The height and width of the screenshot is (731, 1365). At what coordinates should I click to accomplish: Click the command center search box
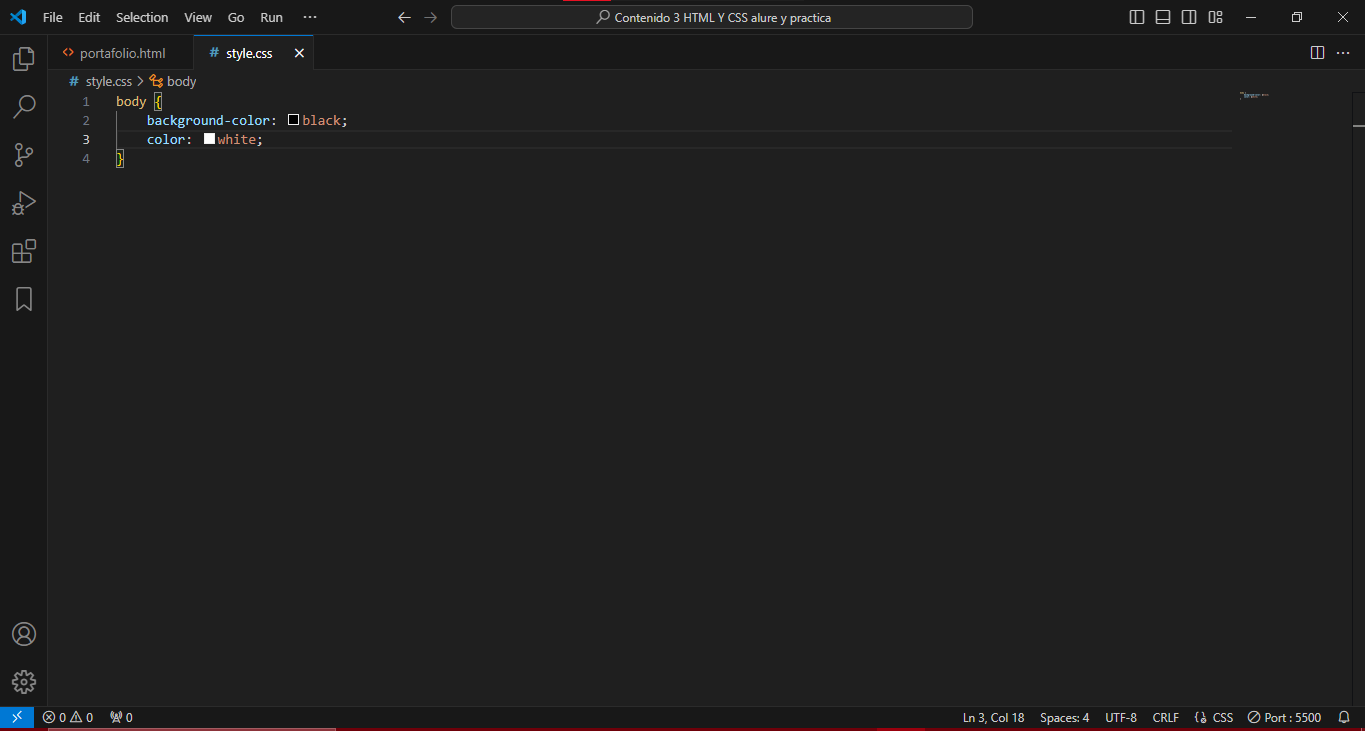coord(712,17)
